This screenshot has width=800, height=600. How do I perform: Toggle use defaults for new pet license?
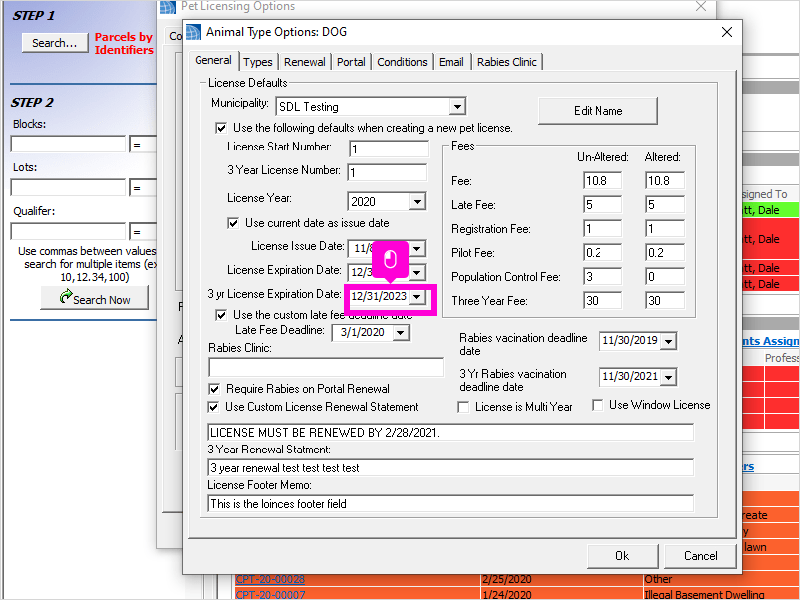point(221,128)
